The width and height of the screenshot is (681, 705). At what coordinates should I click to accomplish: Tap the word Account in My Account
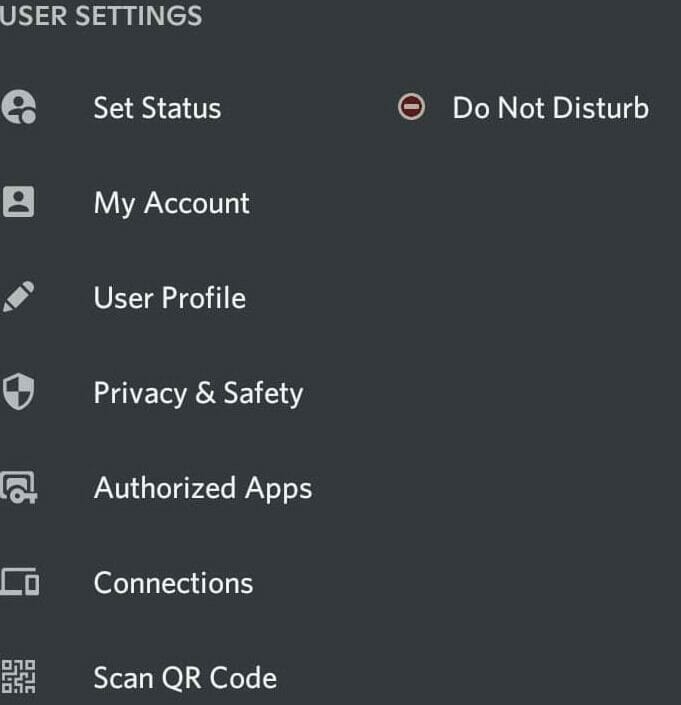point(196,203)
